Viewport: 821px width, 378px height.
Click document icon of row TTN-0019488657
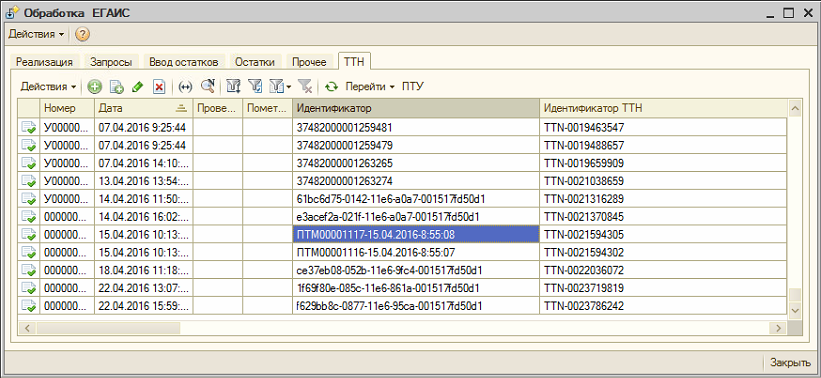click(x=28, y=145)
